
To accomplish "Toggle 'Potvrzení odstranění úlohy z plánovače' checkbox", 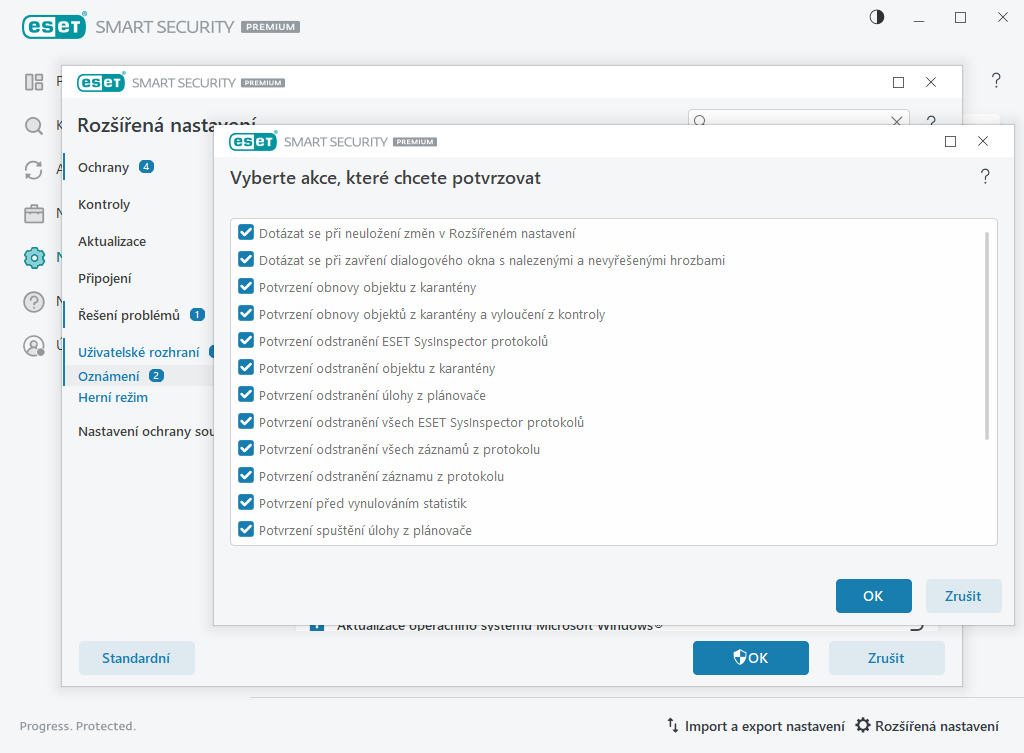I will coord(246,395).
